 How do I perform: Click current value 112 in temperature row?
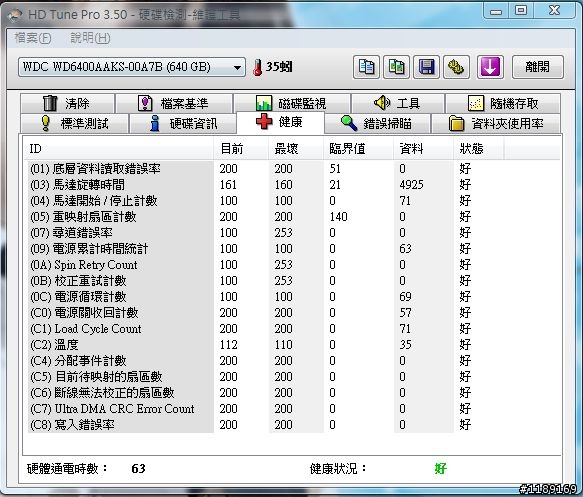[228, 345]
